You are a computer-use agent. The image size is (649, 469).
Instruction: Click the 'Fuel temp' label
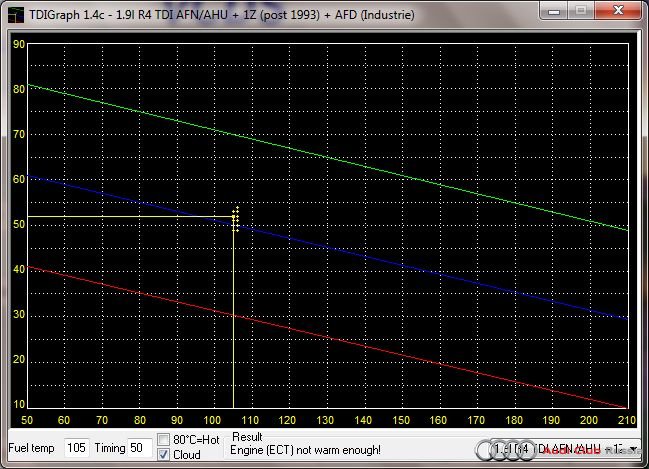[x=31, y=448]
